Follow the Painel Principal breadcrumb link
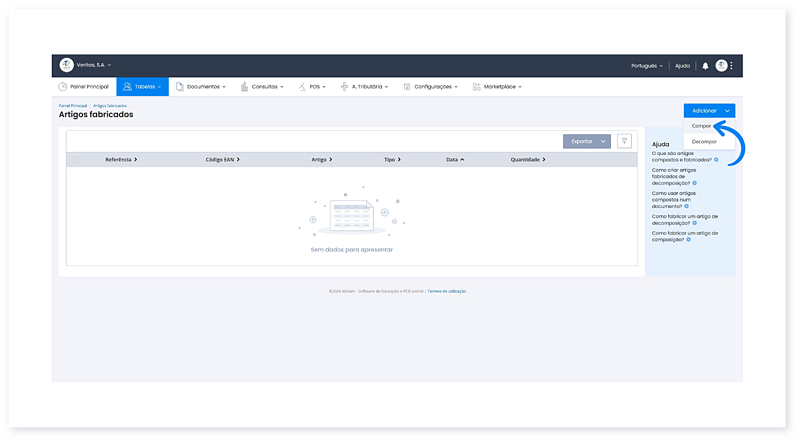The width and height of the screenshot is (800, 442). (72, 106)
